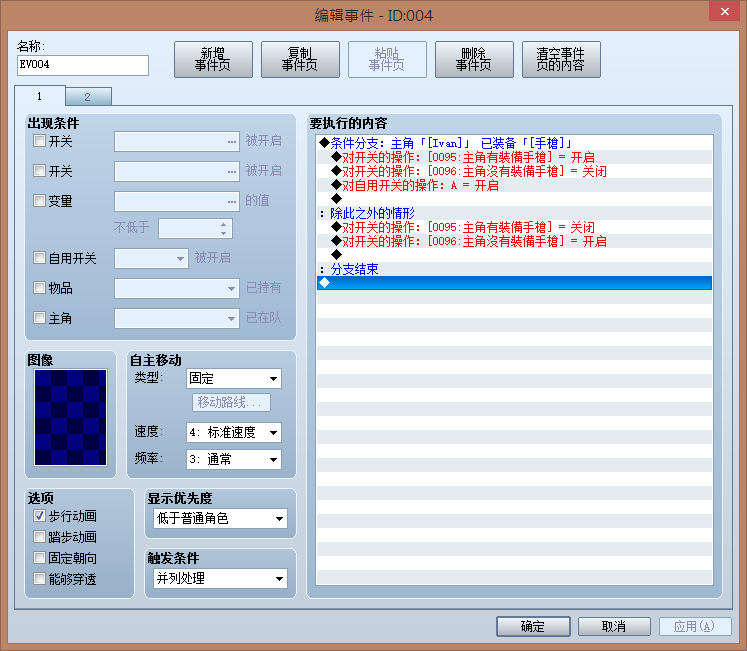This screenshot has width=747, height=651.
Task: Select line 0095 主角有裝備手槍 = 关闭
Action: click(515, 227)
